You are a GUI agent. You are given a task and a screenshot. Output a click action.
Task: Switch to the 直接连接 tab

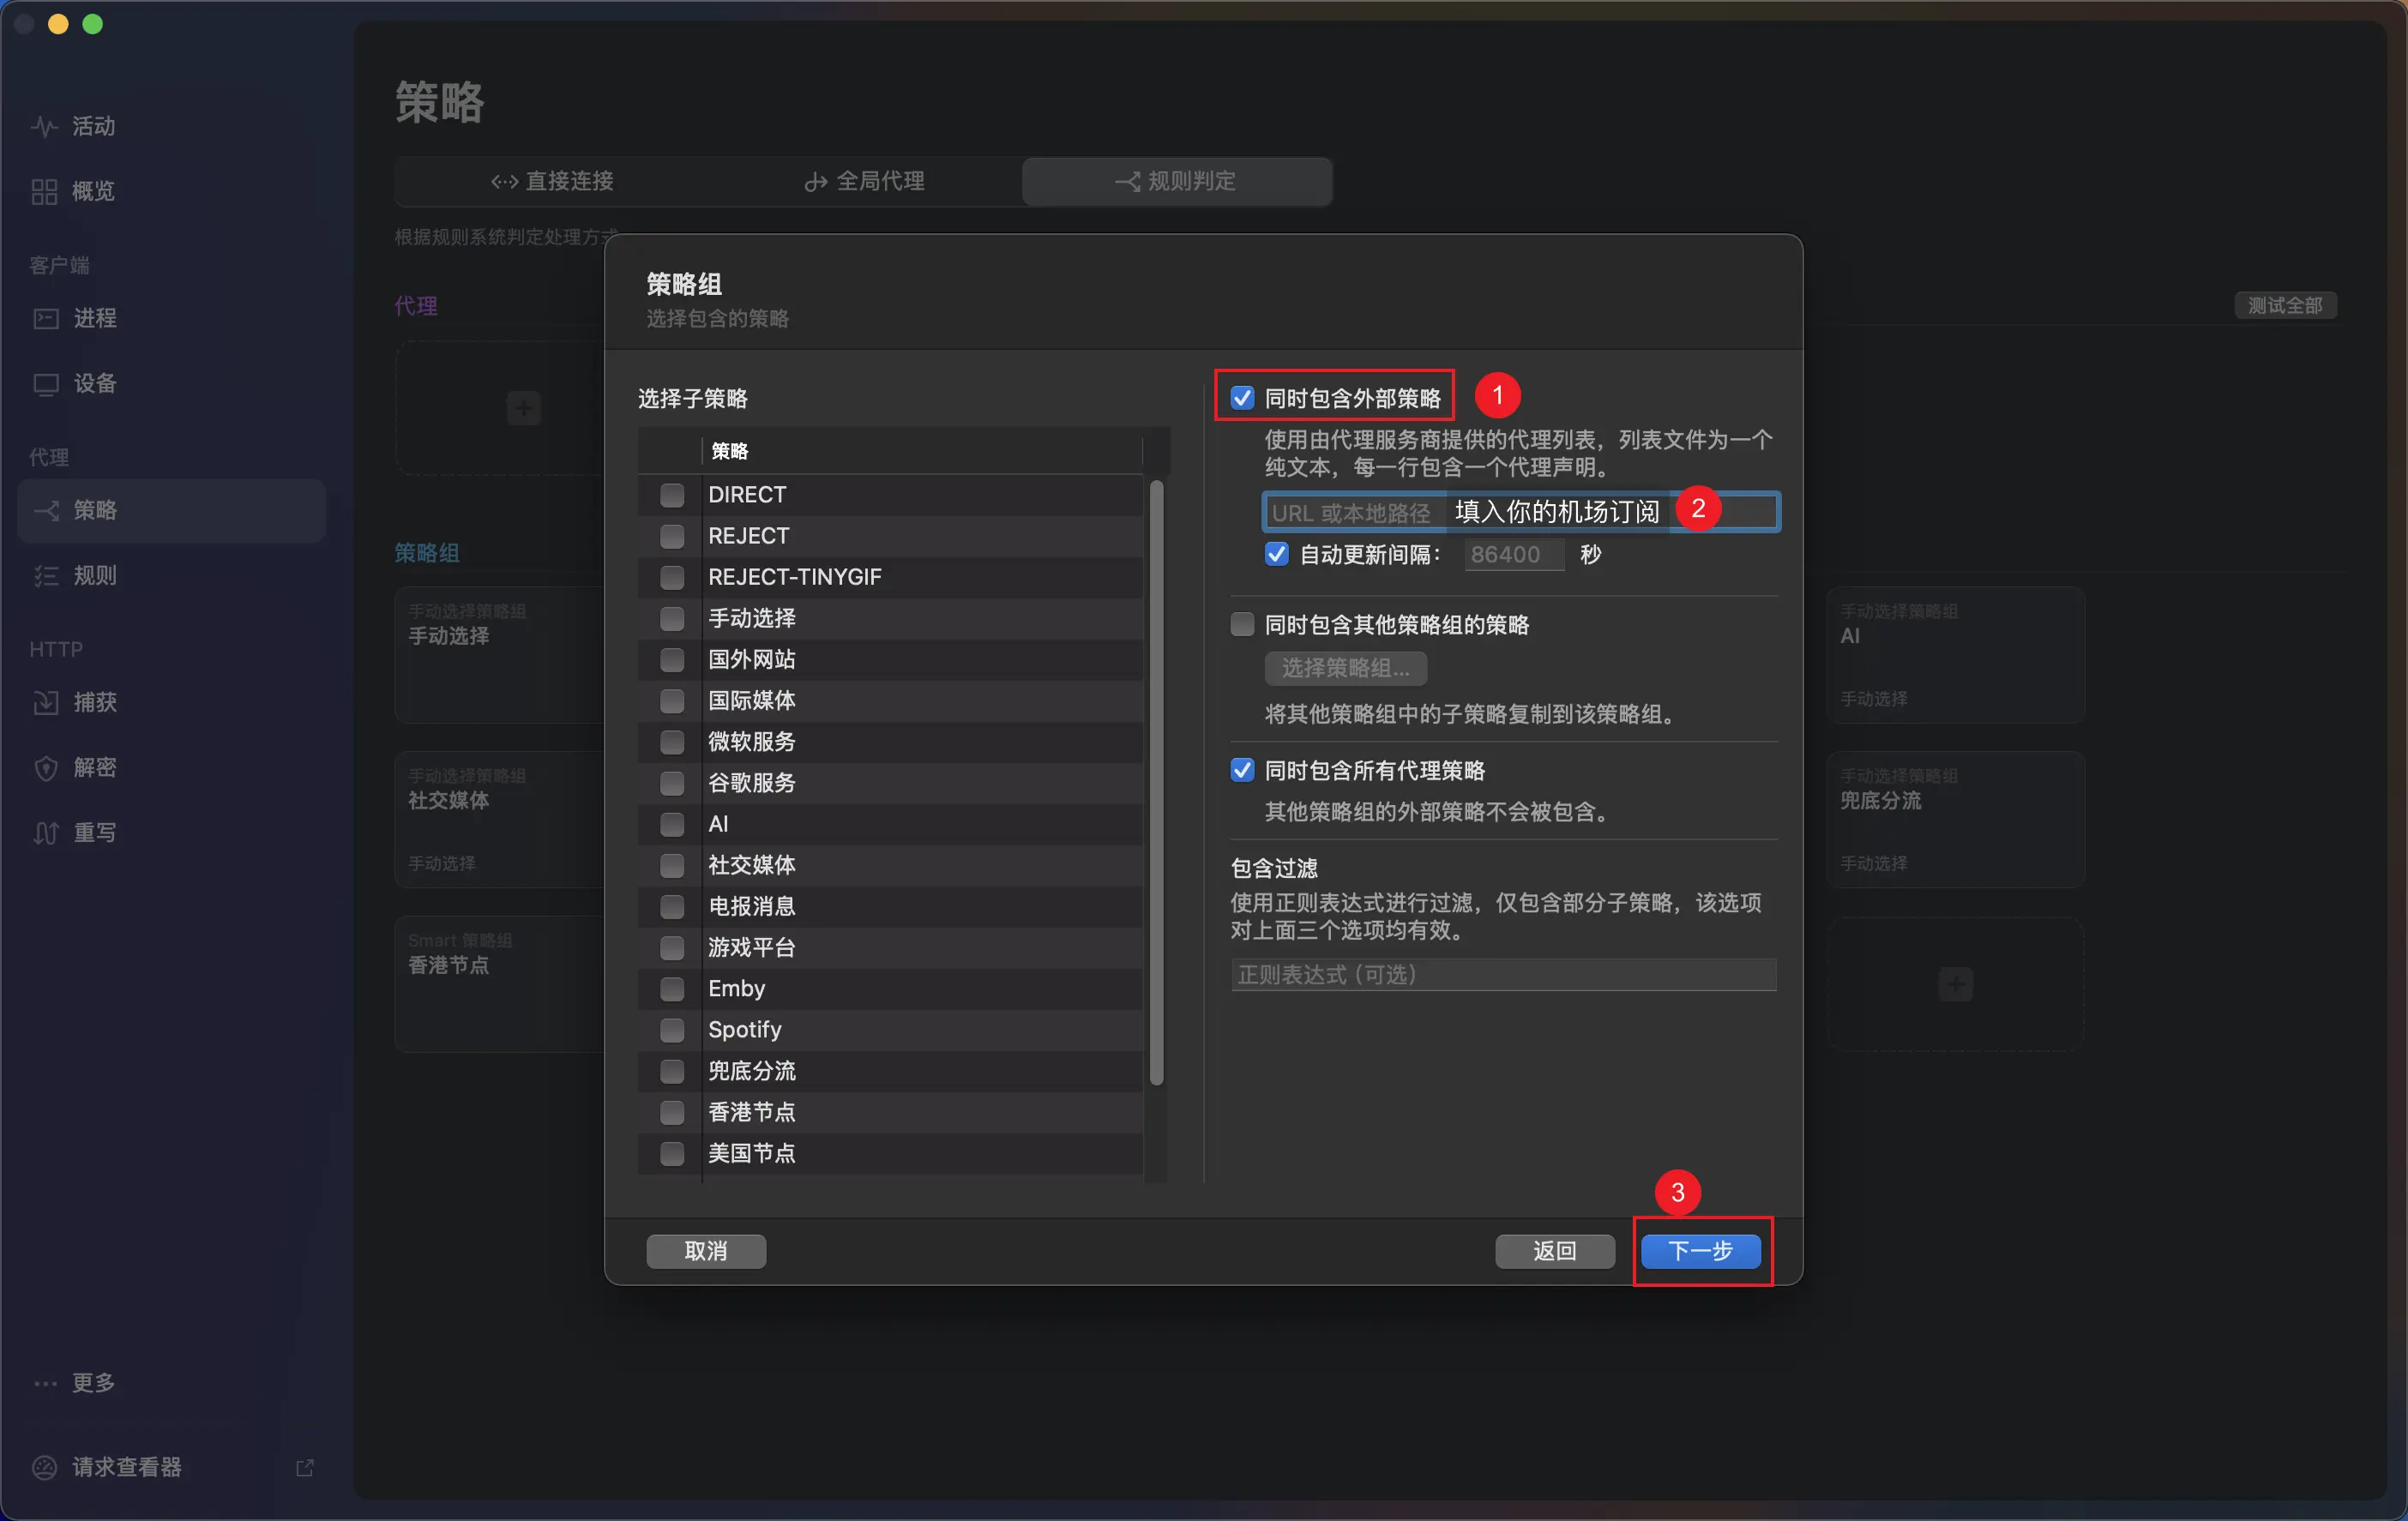click(552, 181)
